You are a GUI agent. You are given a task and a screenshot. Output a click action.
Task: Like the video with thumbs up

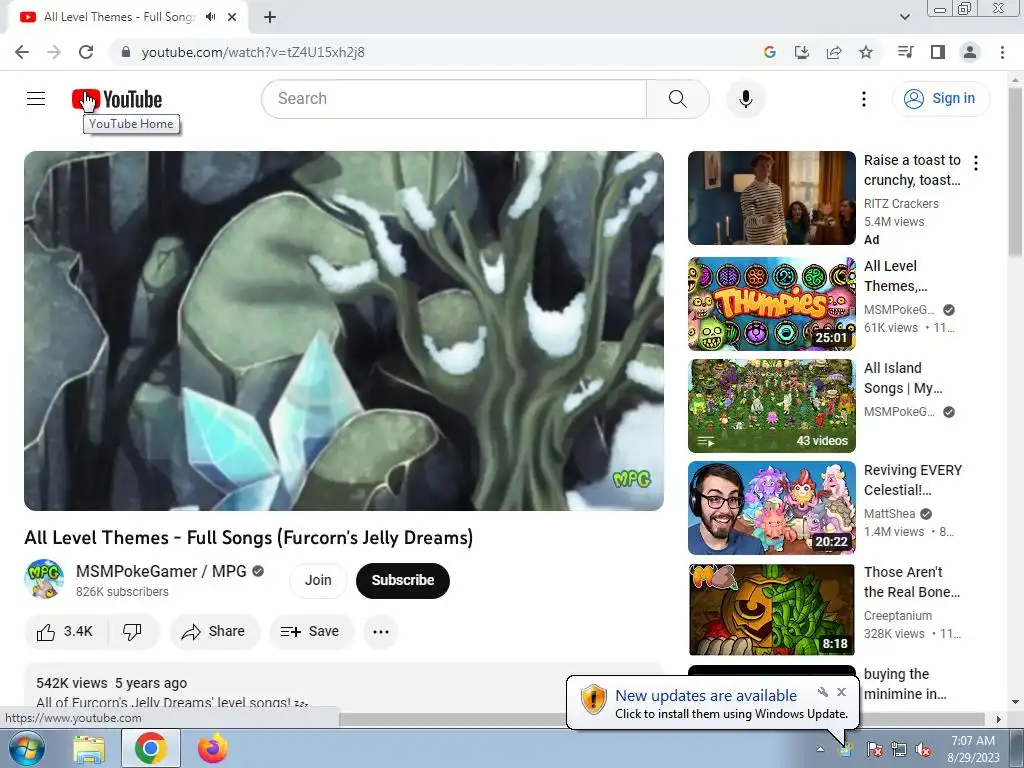pos(65,632)
